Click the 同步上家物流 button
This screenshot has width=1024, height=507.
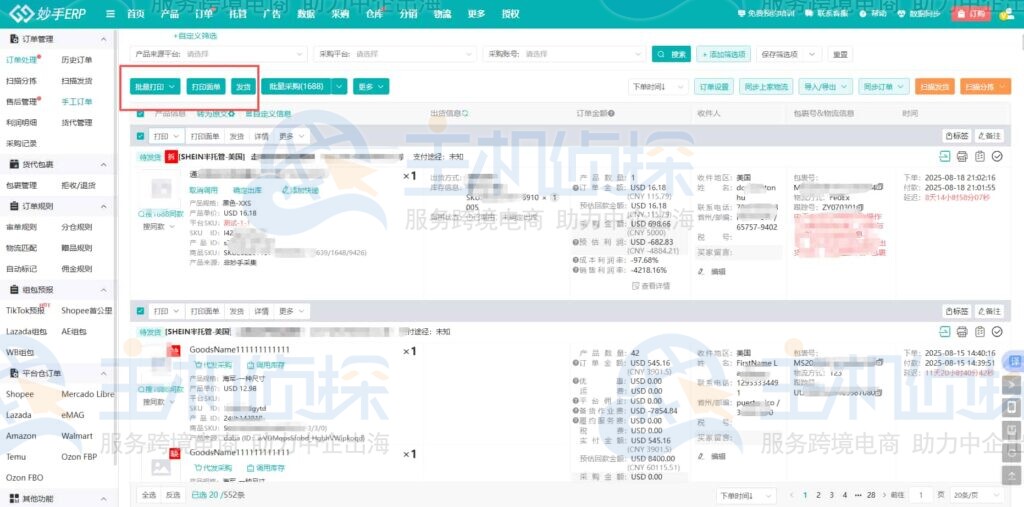(766, 86)
